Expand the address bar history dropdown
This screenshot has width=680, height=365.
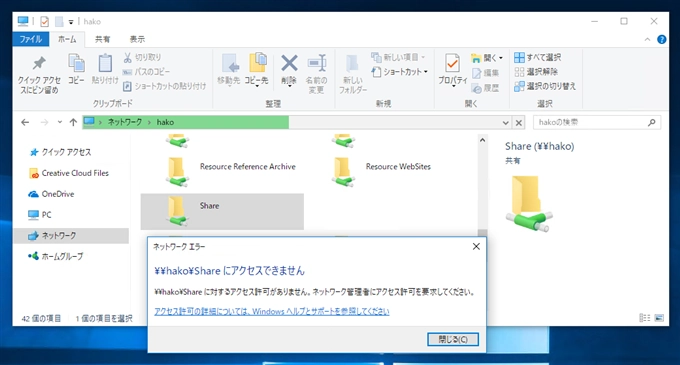(x=505, y=123)
